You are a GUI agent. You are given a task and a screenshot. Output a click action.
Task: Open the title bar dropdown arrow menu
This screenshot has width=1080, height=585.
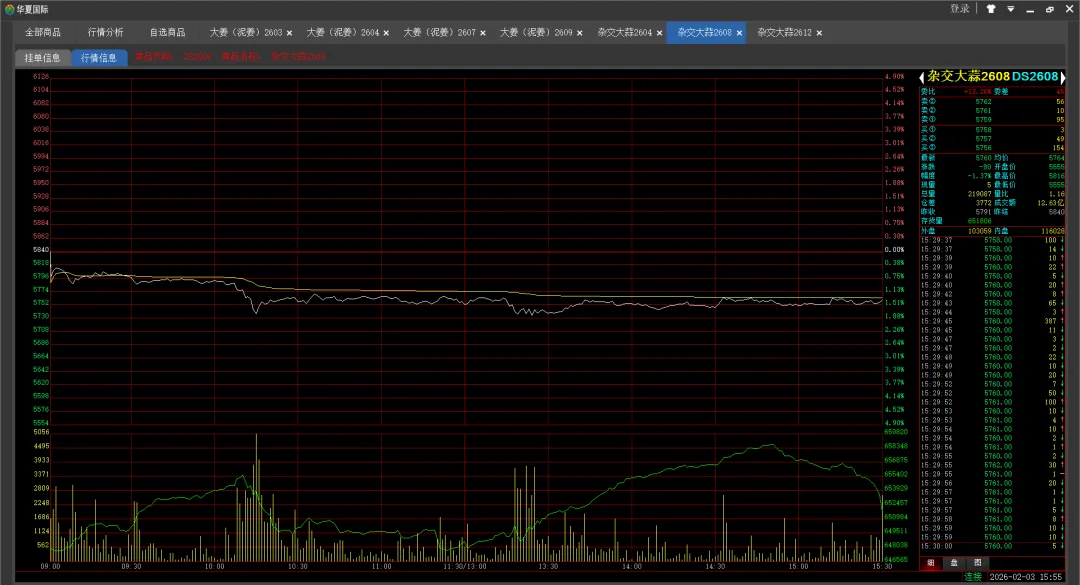click(x=1010, y=9)
